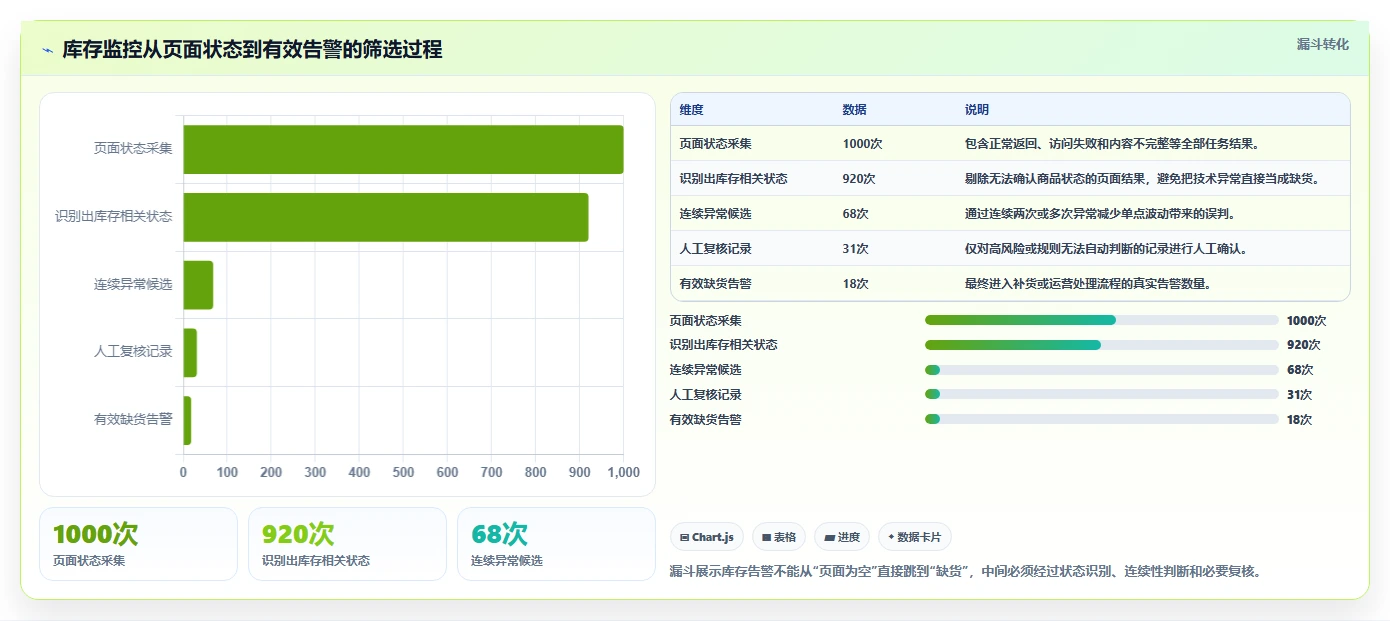This screenshot has width=1390, height=621.
Task: Click the 表格 chip
Action: pyautogui.click(x=779, y=537)
